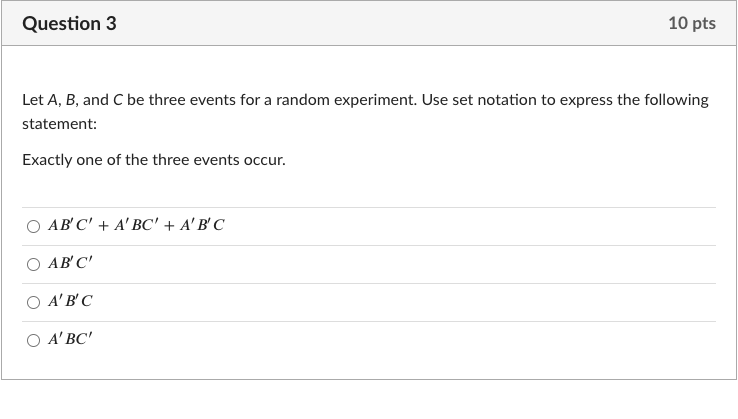
Task: Click the word 'statement:' in the prompt
Action: click(x=59, y=124)
